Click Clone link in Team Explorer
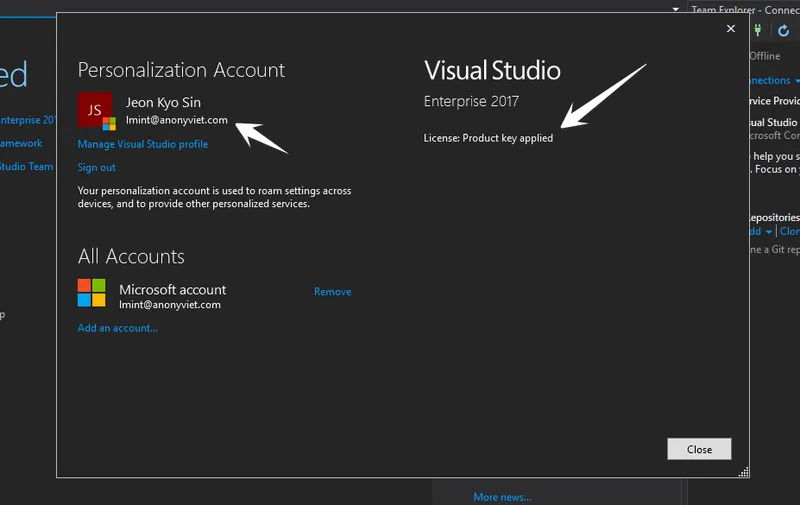Viewport: 800px width, 505px height. click(790, 231)
